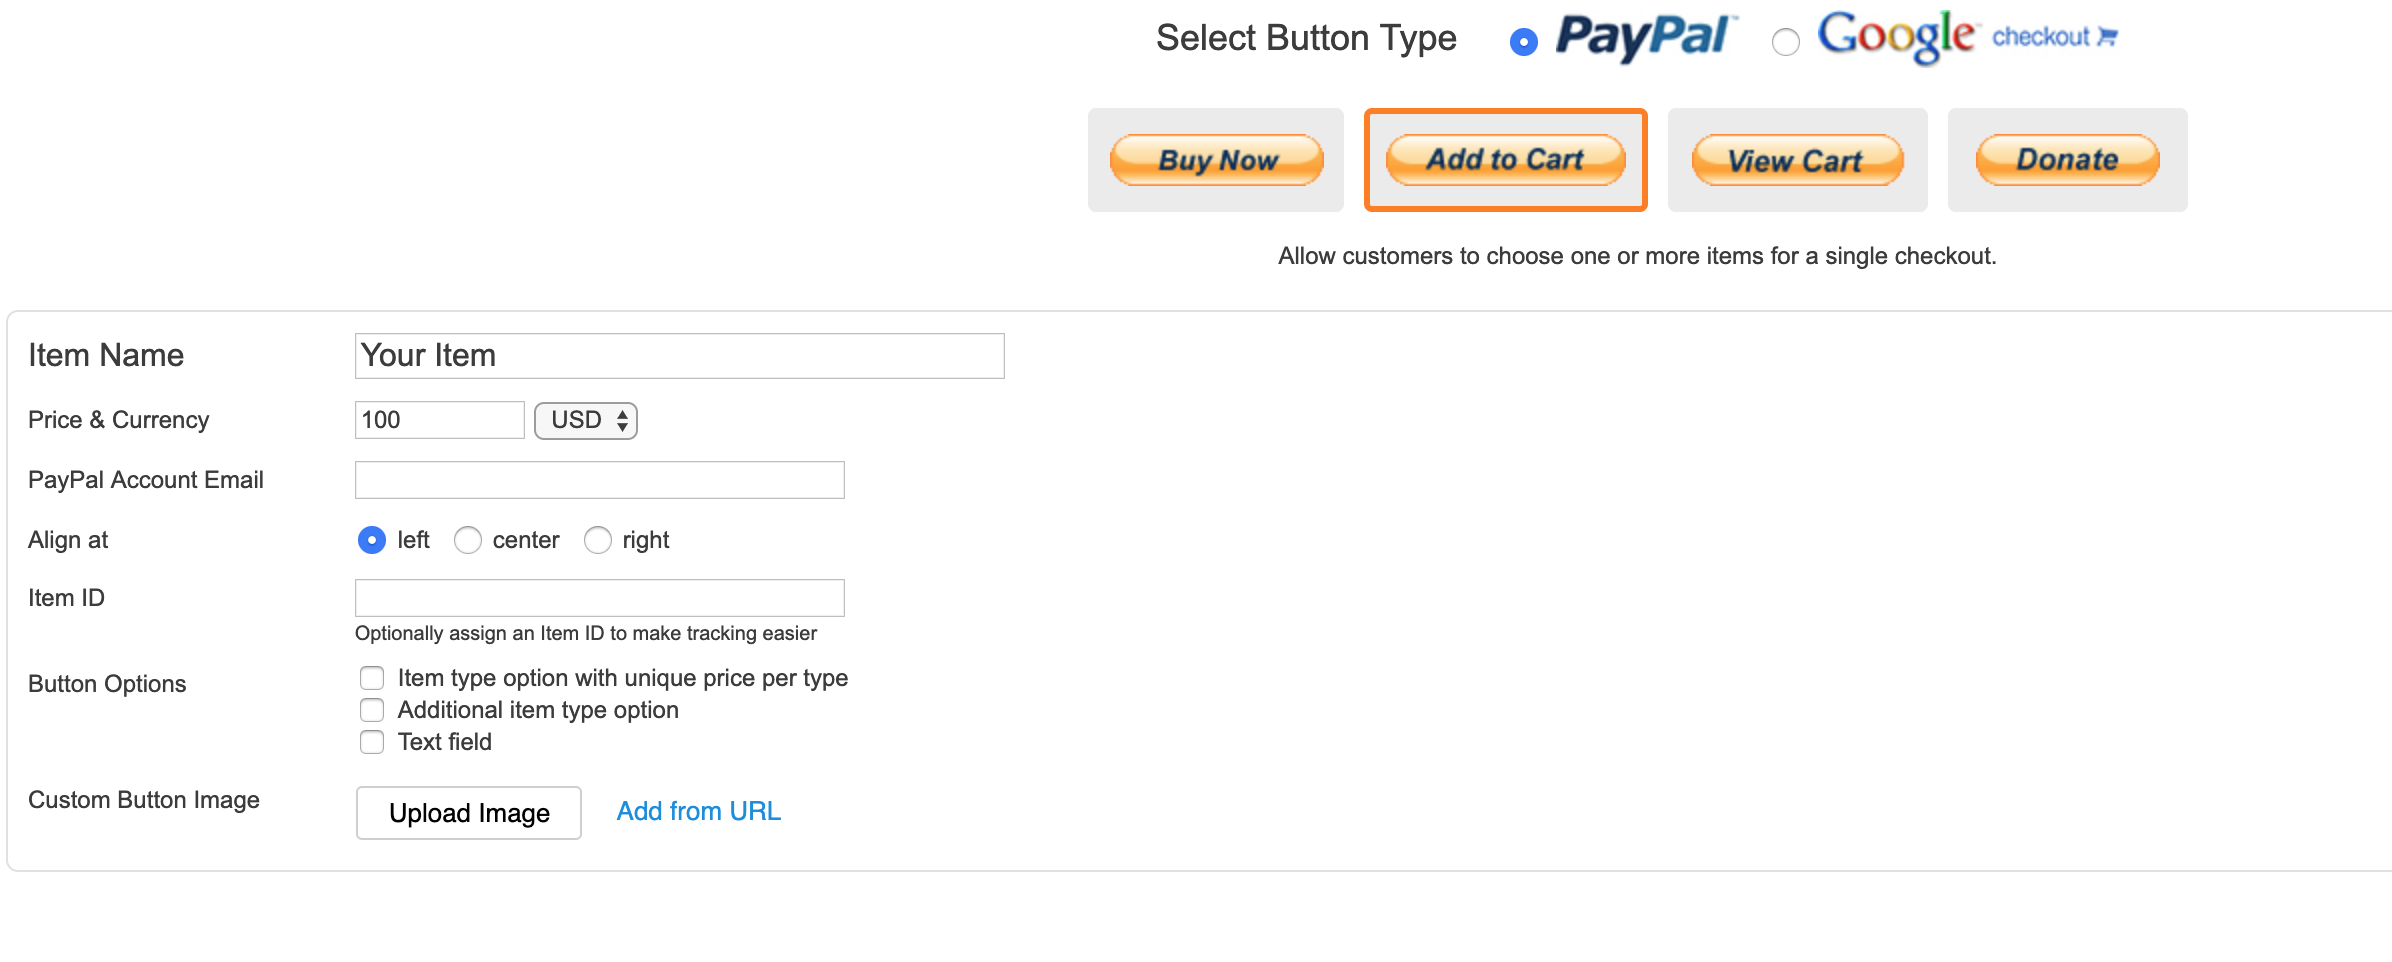
Task: Set alignment to center
Action: click(467, 540)
